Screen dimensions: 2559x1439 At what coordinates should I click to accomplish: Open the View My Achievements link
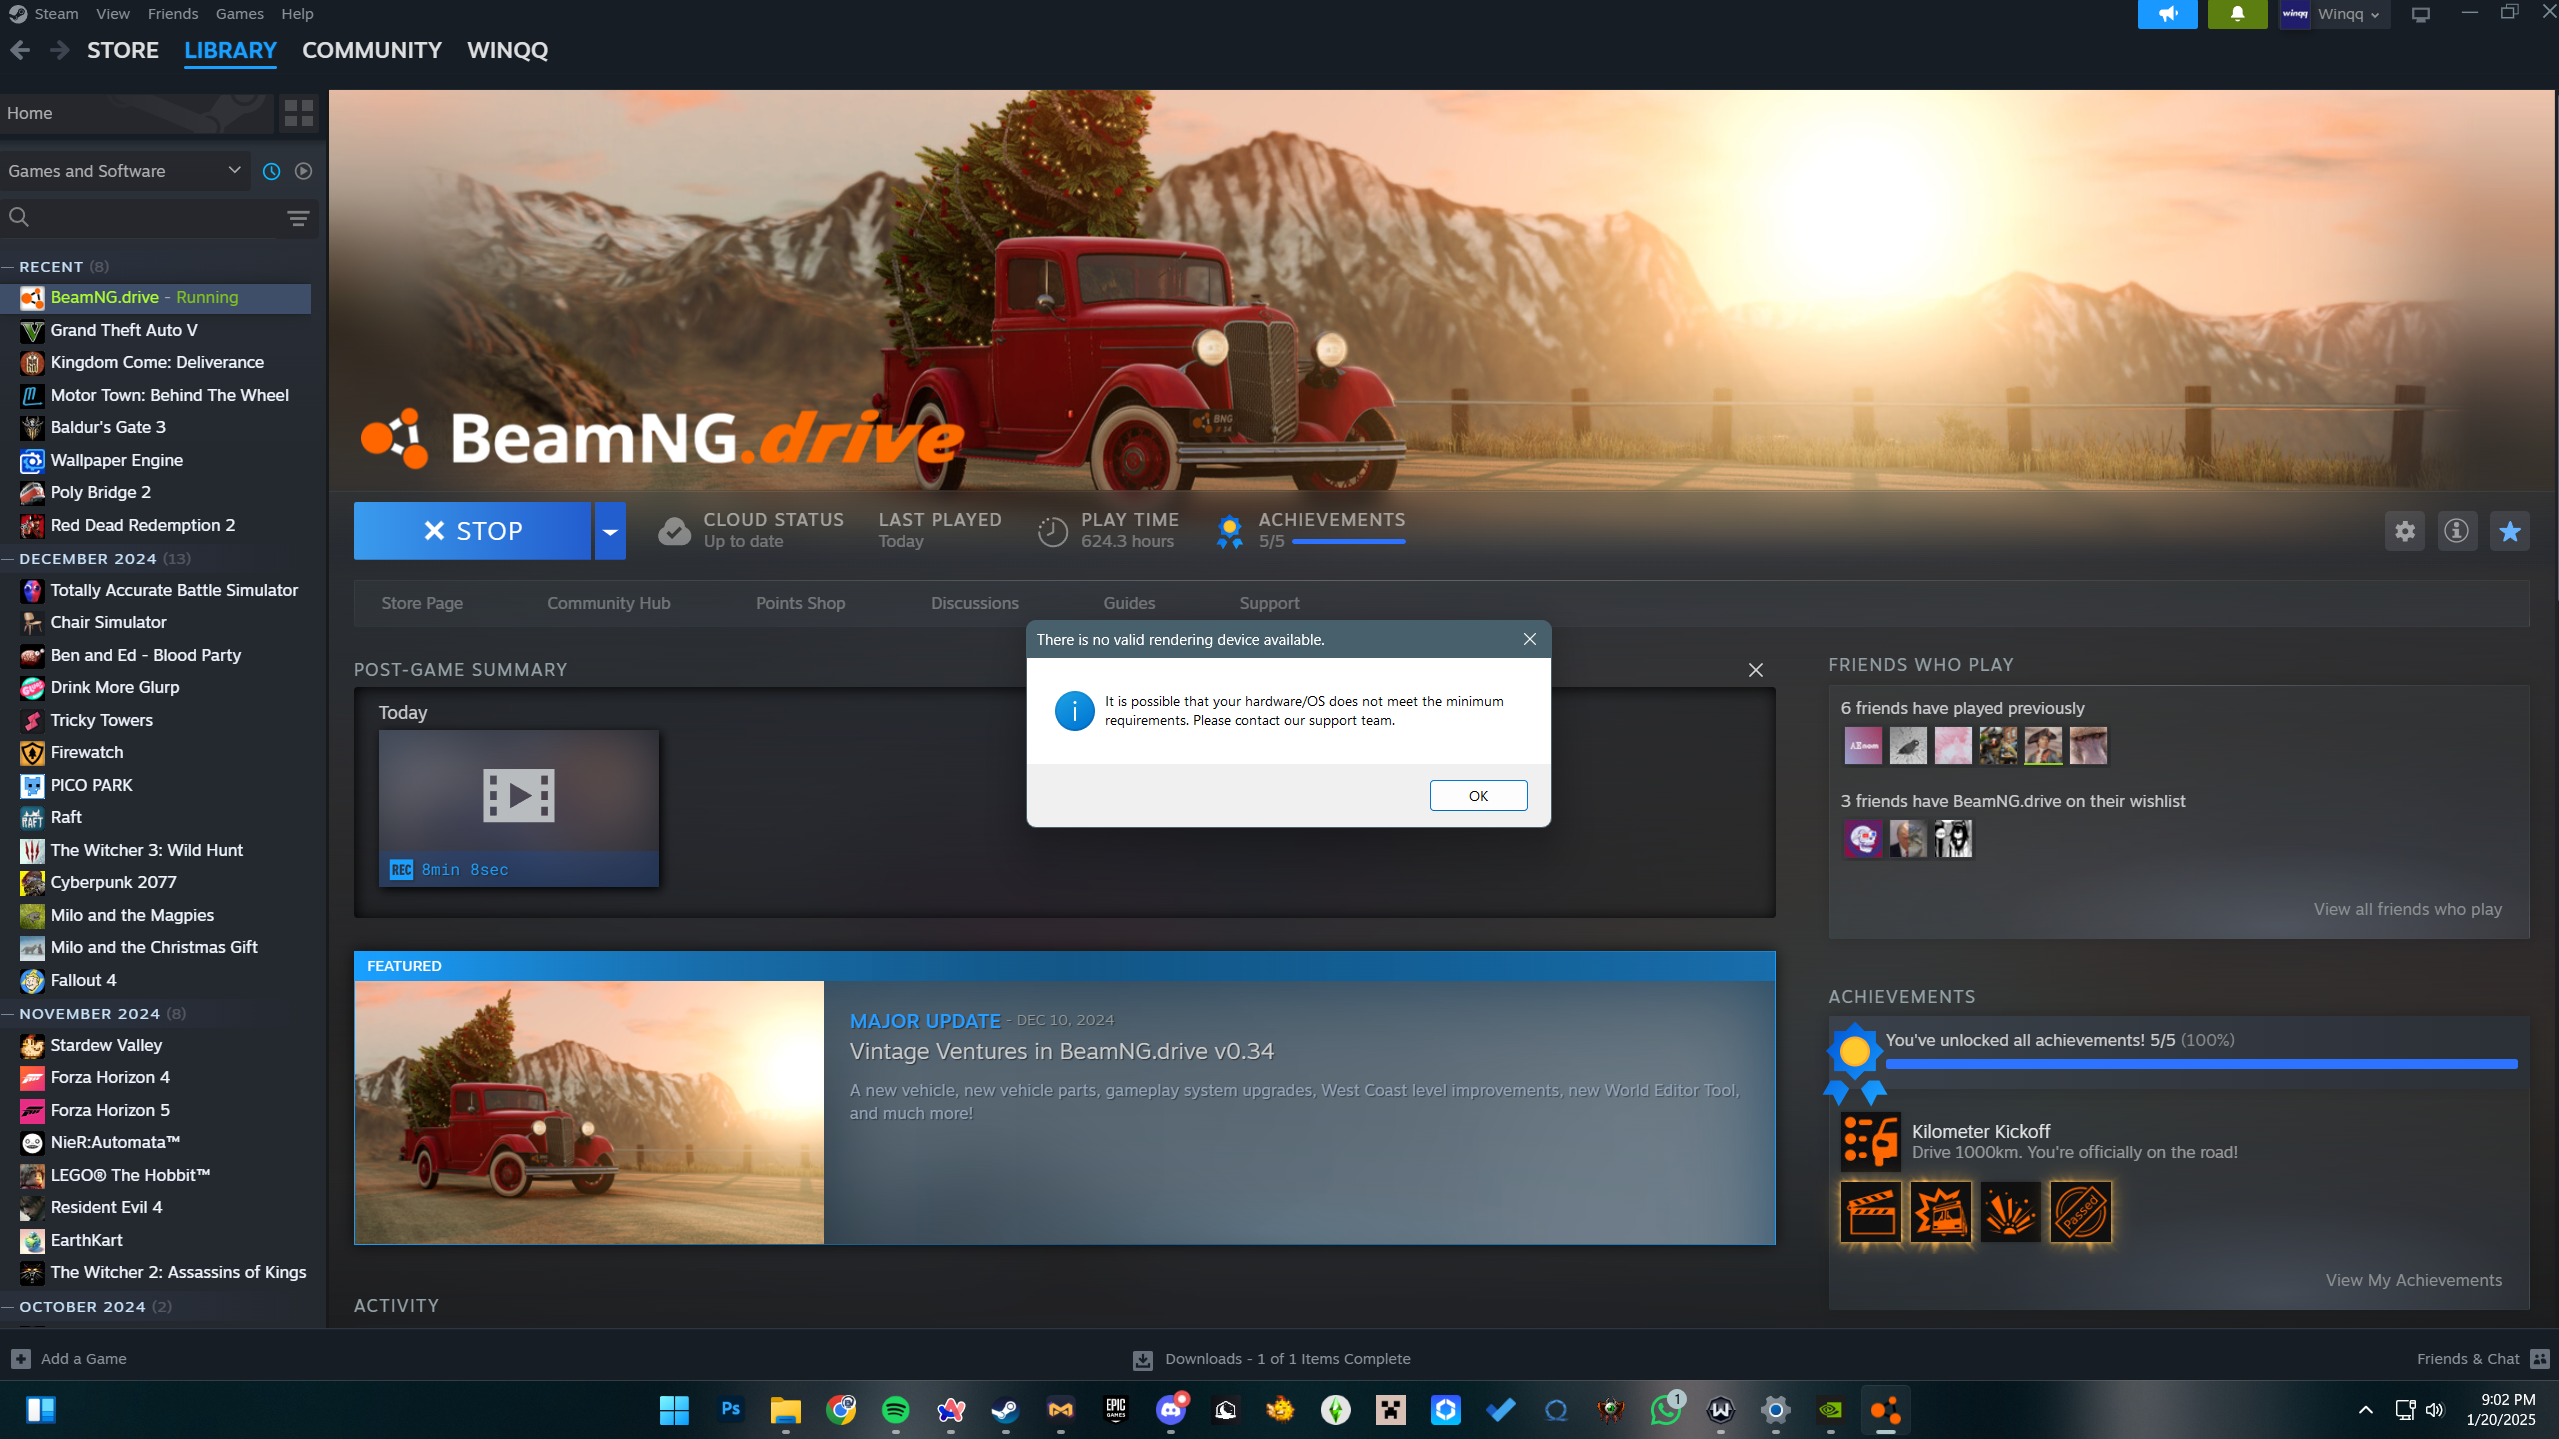[2413, 1280]
